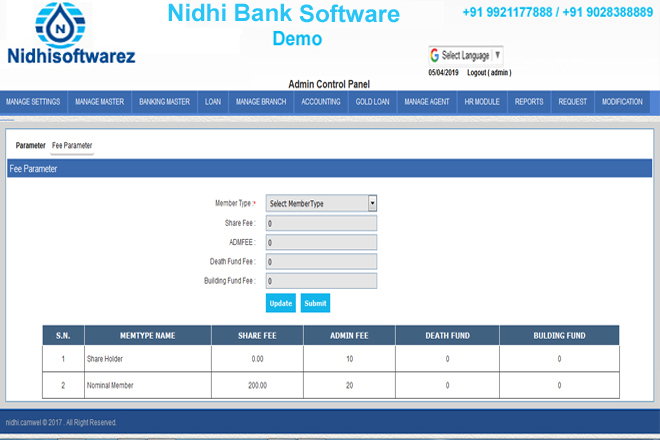The width and height of the screenshot is (660, 440).
Task: Click the phone number text in header
Action: (558, 13)
